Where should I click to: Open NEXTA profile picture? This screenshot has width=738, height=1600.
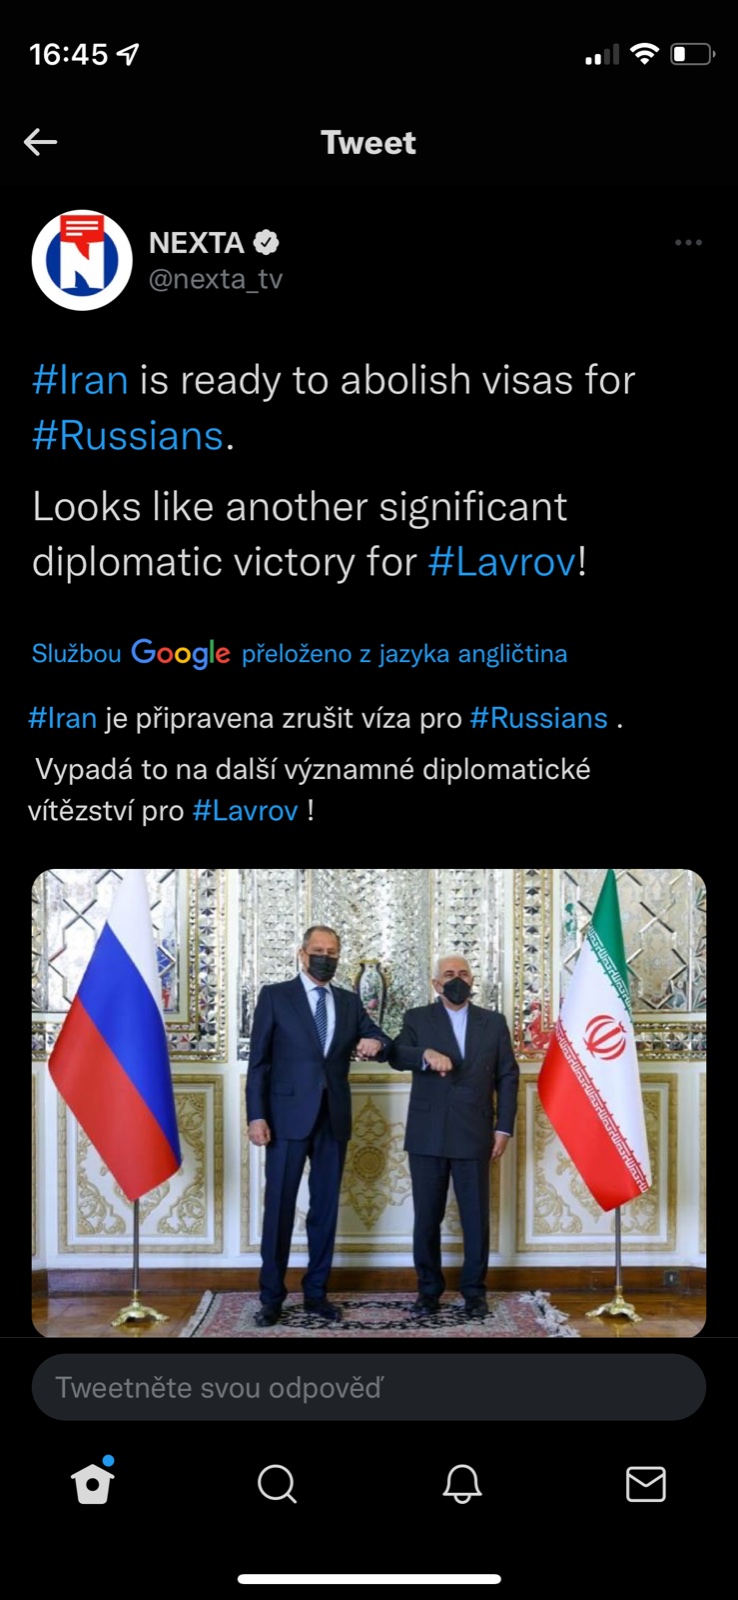[x=82, y=260]
